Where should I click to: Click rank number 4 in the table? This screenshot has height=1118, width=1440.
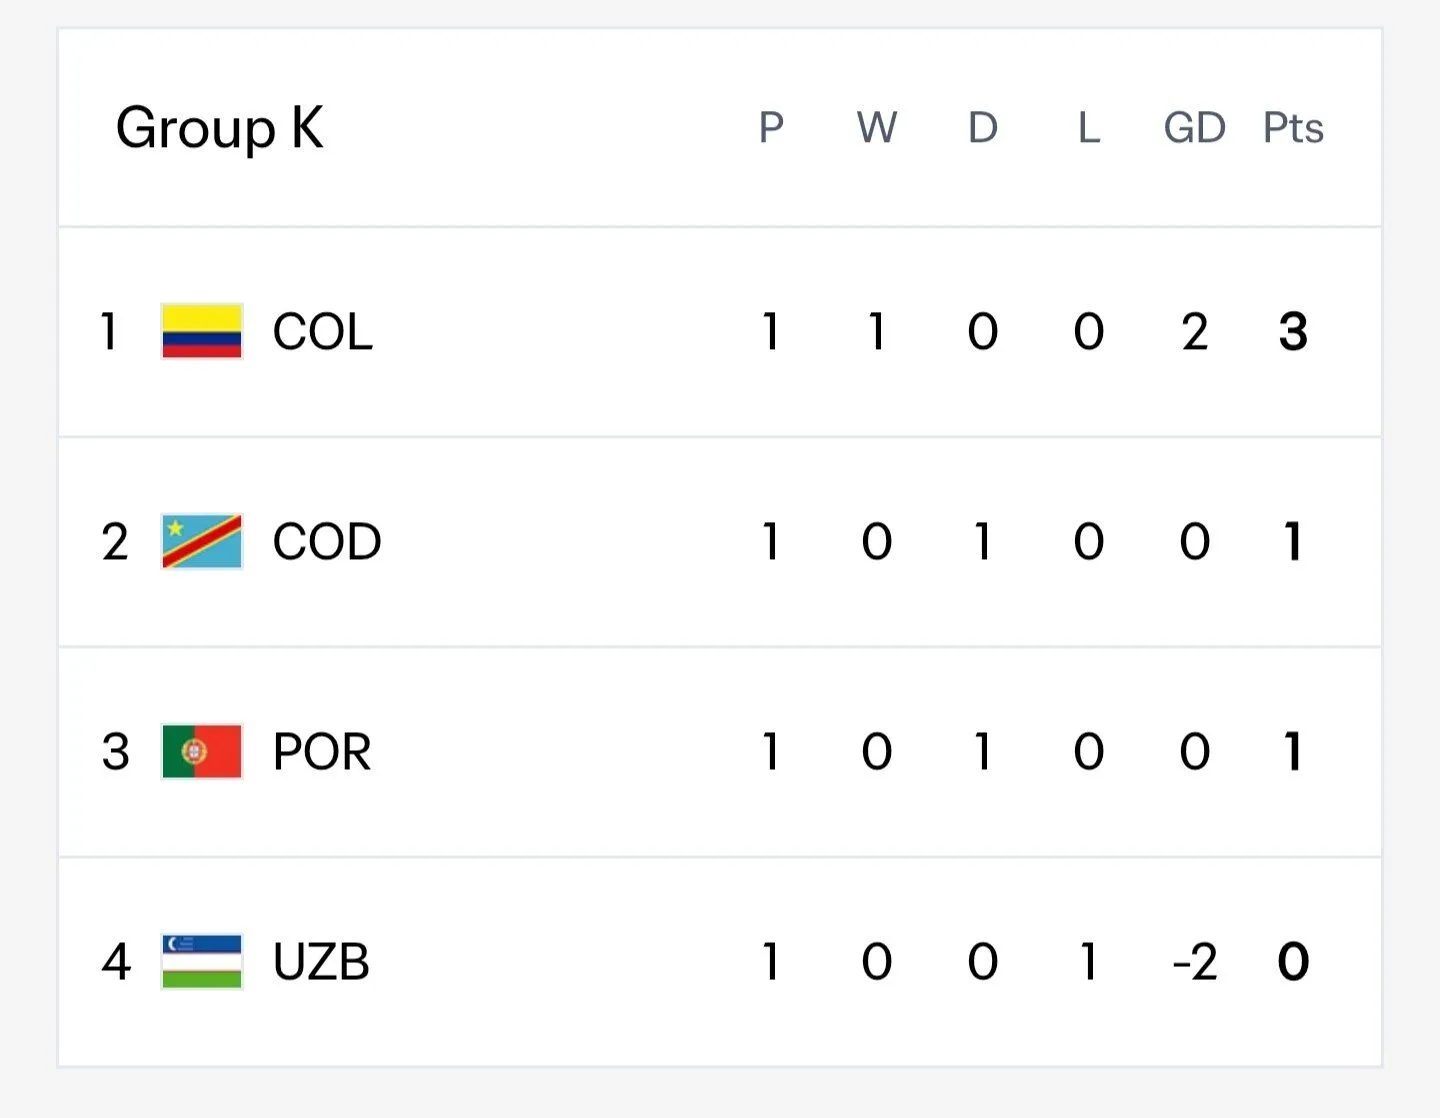[116, 962]
